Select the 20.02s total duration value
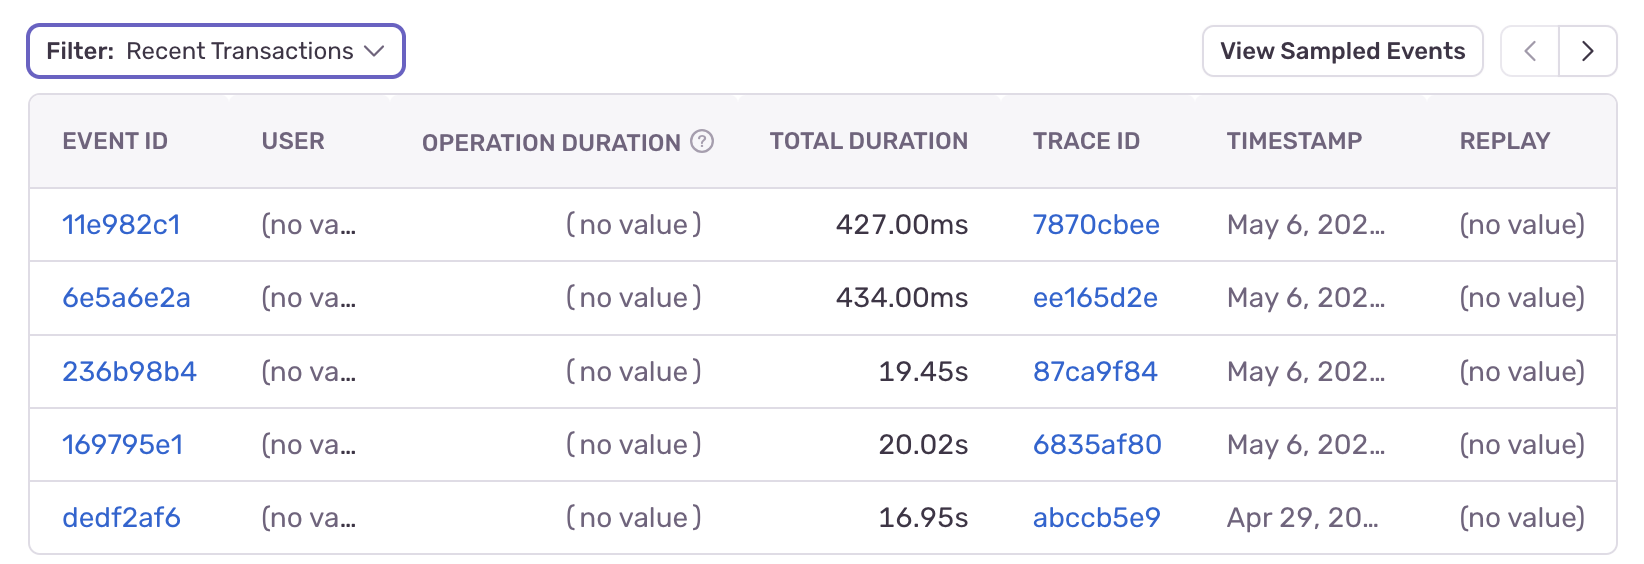The image size is (1644, 564). point(923,445)
